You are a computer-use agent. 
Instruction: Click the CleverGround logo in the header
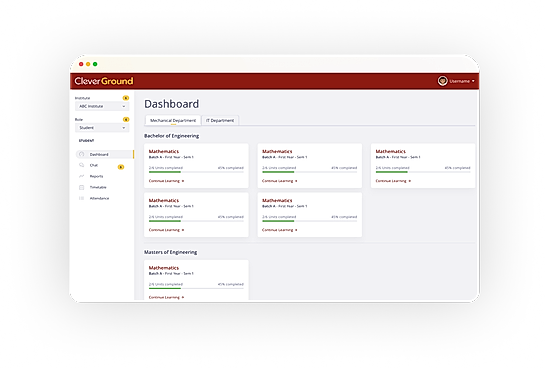(104, 81)
